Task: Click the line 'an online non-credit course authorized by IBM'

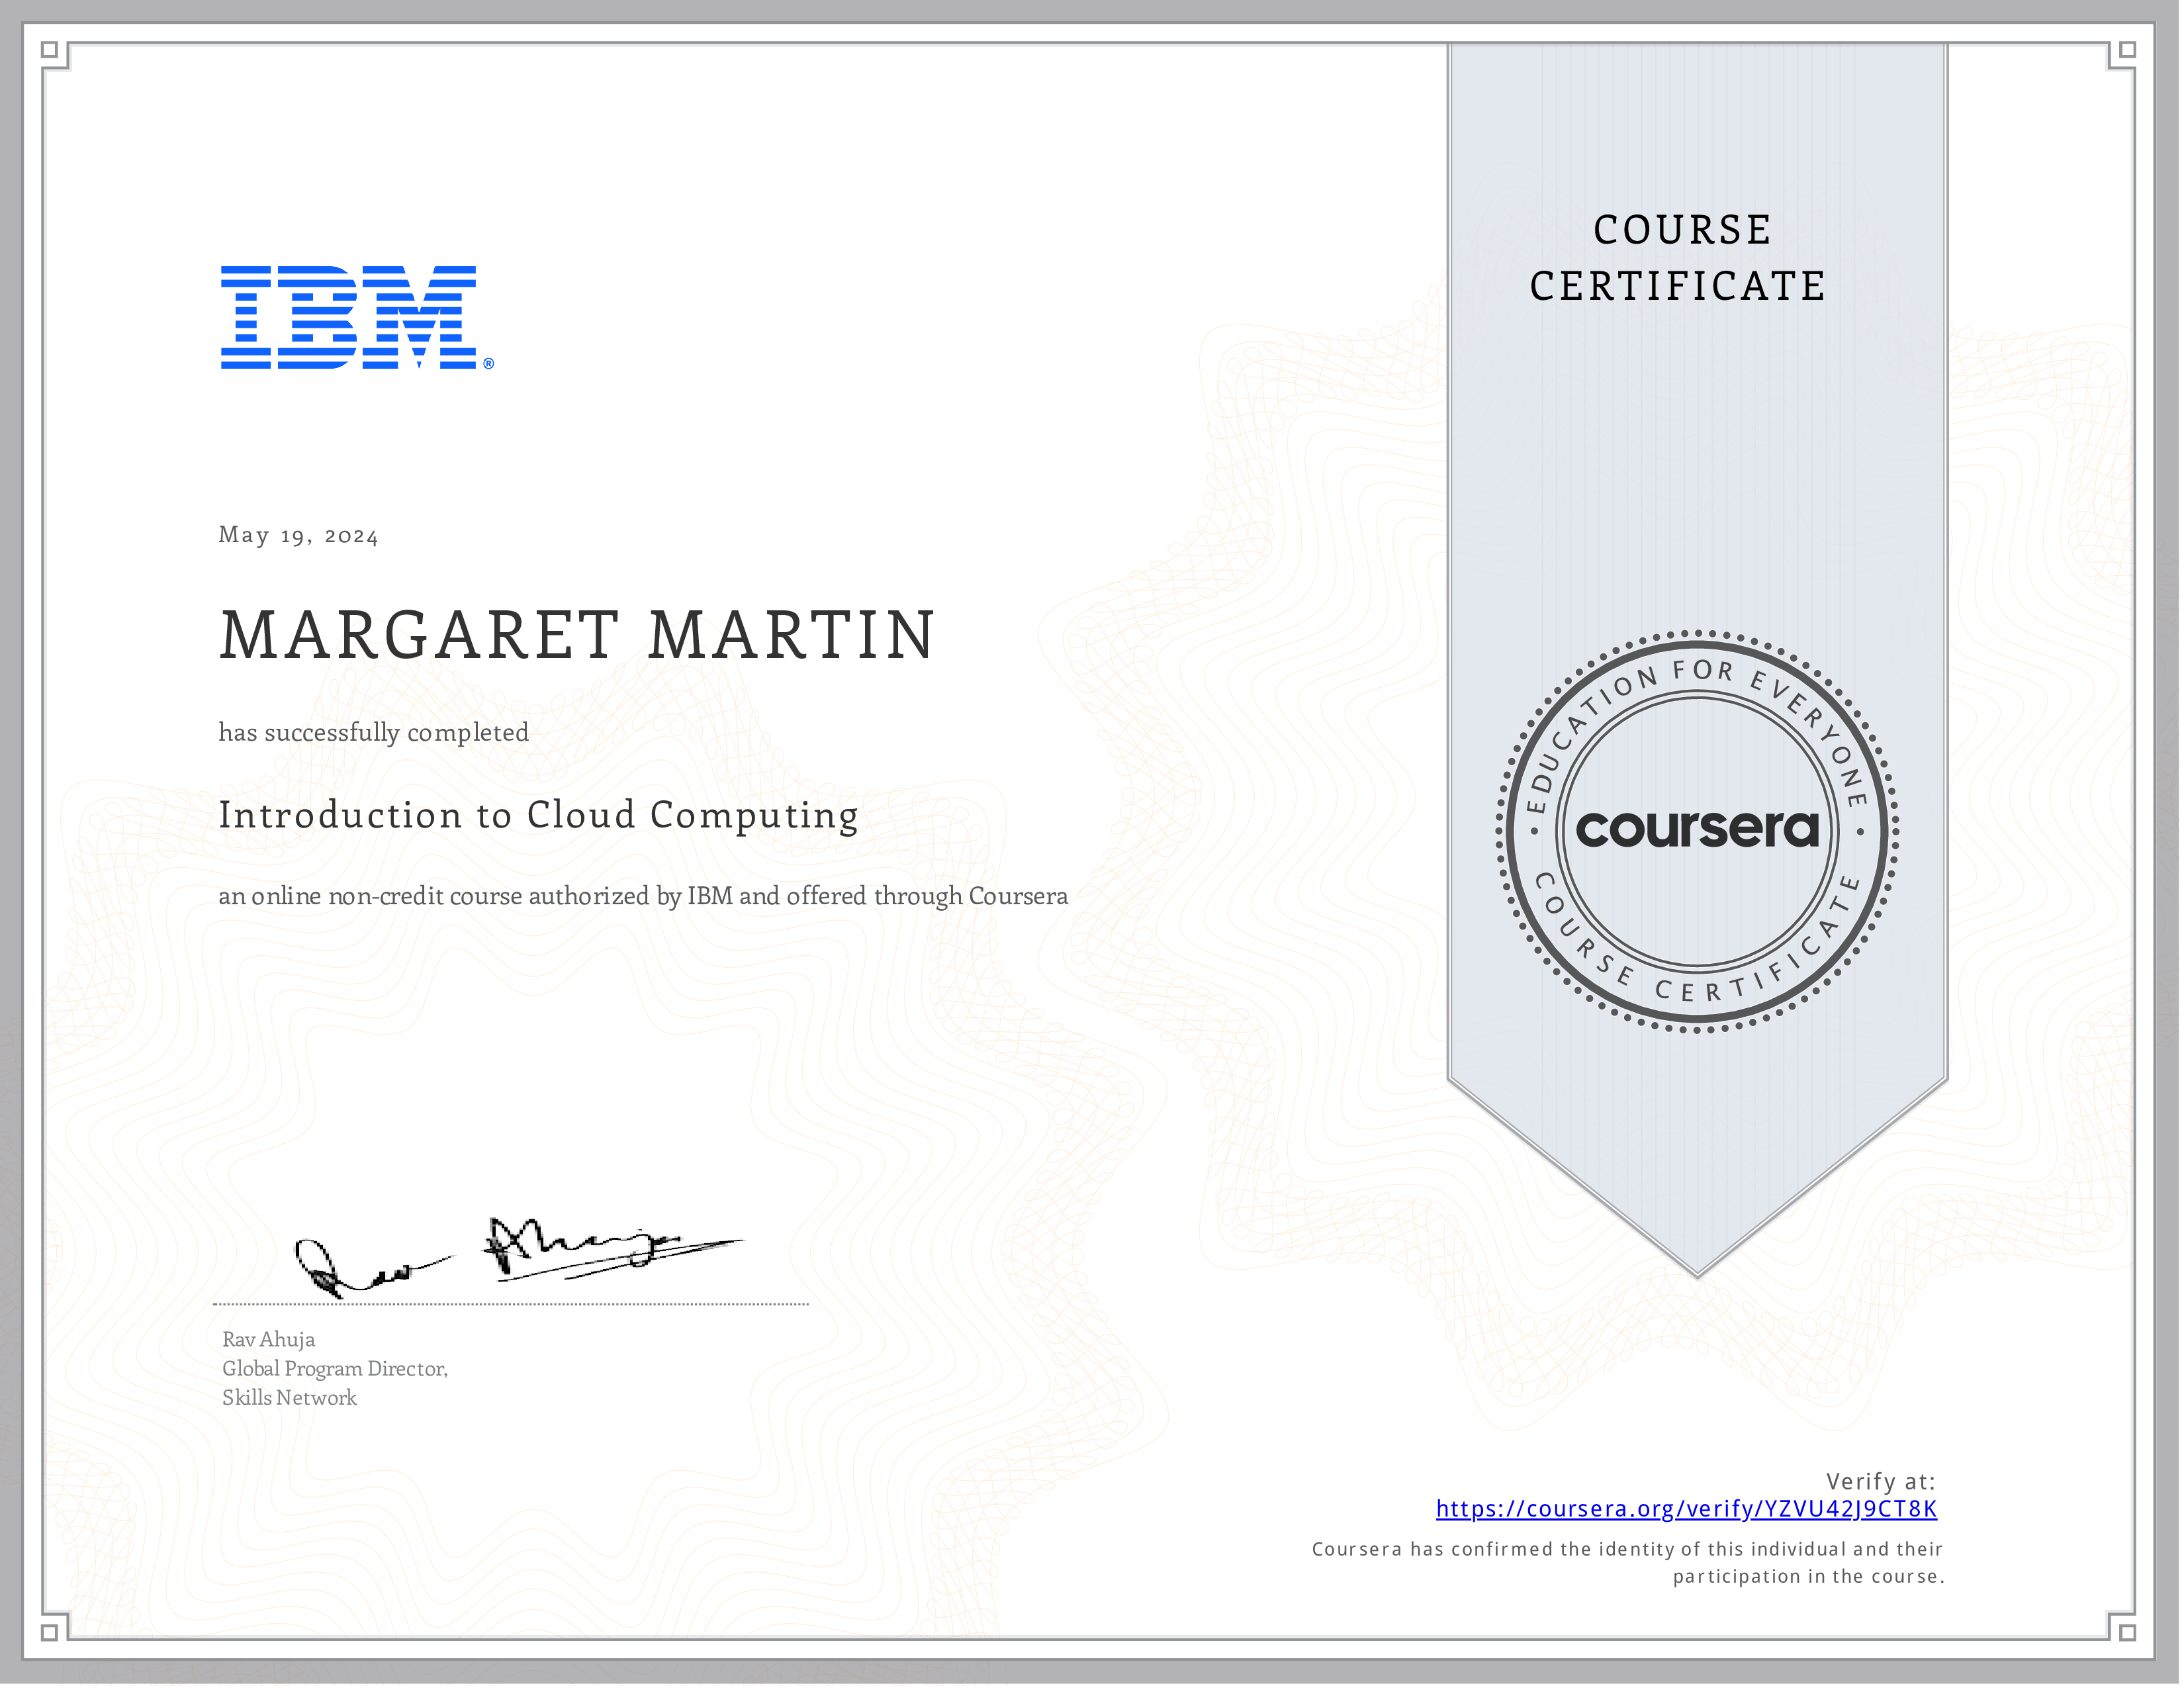Action: tap(644, 897)
